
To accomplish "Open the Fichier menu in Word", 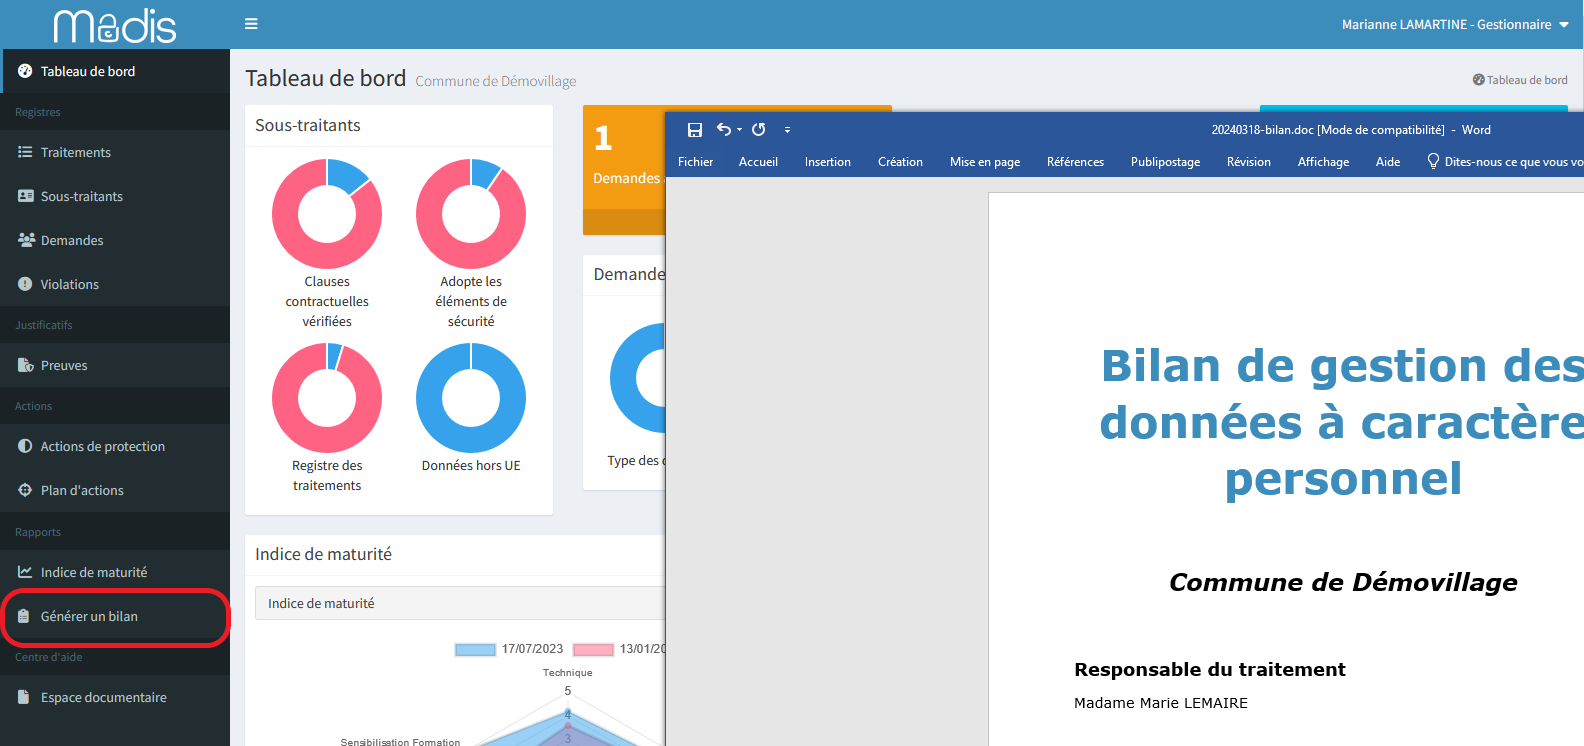I will (x=695, y=162).
